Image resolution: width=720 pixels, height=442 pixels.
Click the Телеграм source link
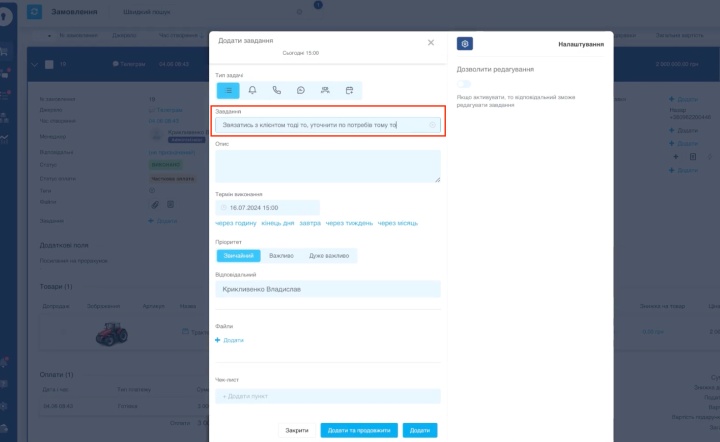click(x=166, y=110)
